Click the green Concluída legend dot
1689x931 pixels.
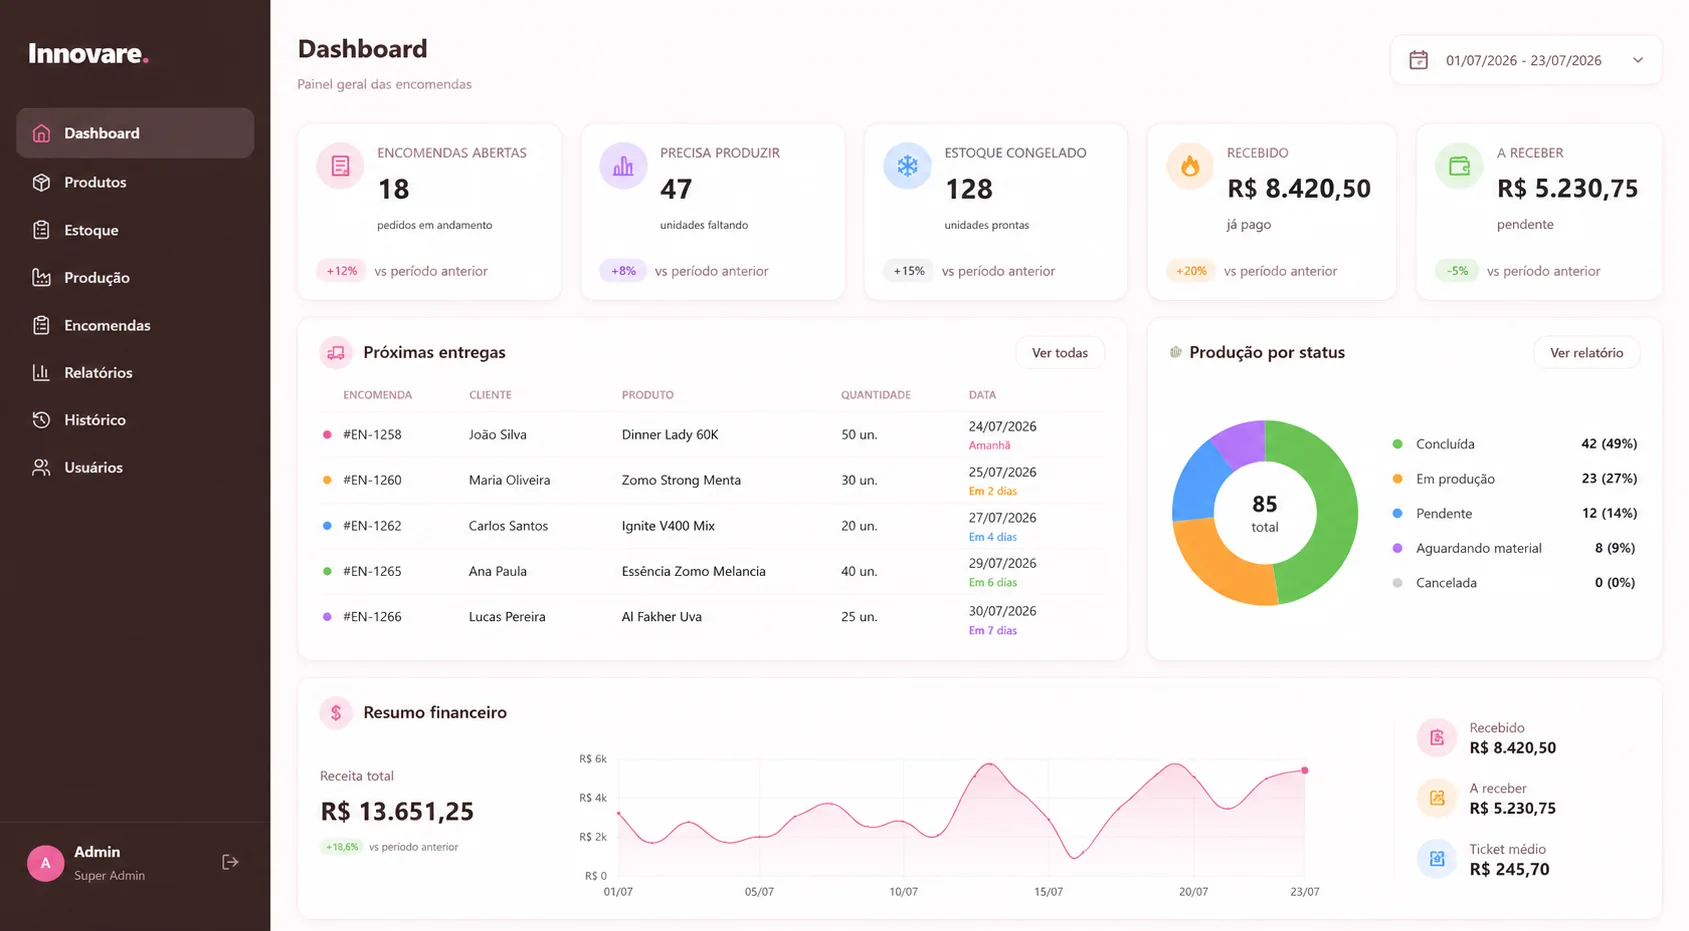(1397, 444)
